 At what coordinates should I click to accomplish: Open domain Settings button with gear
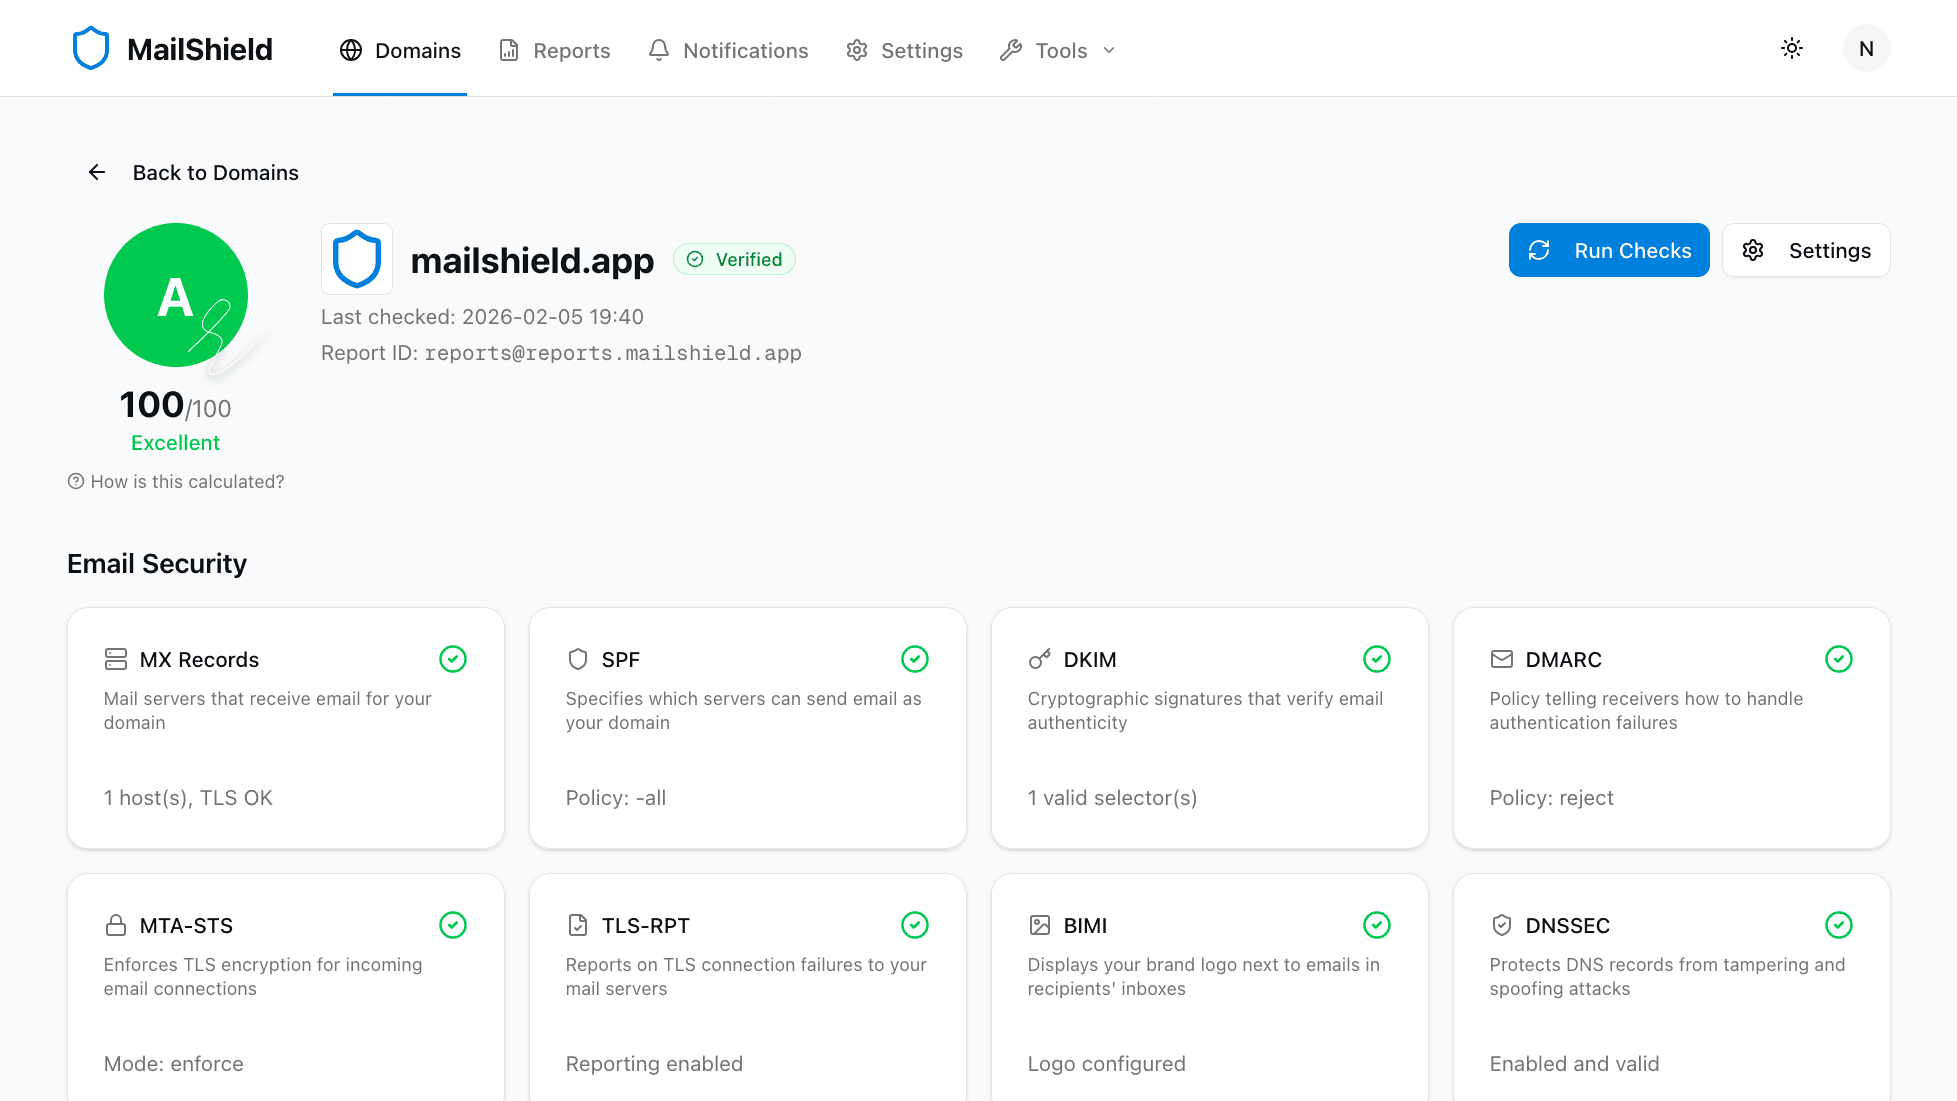tap(1805, 250)
